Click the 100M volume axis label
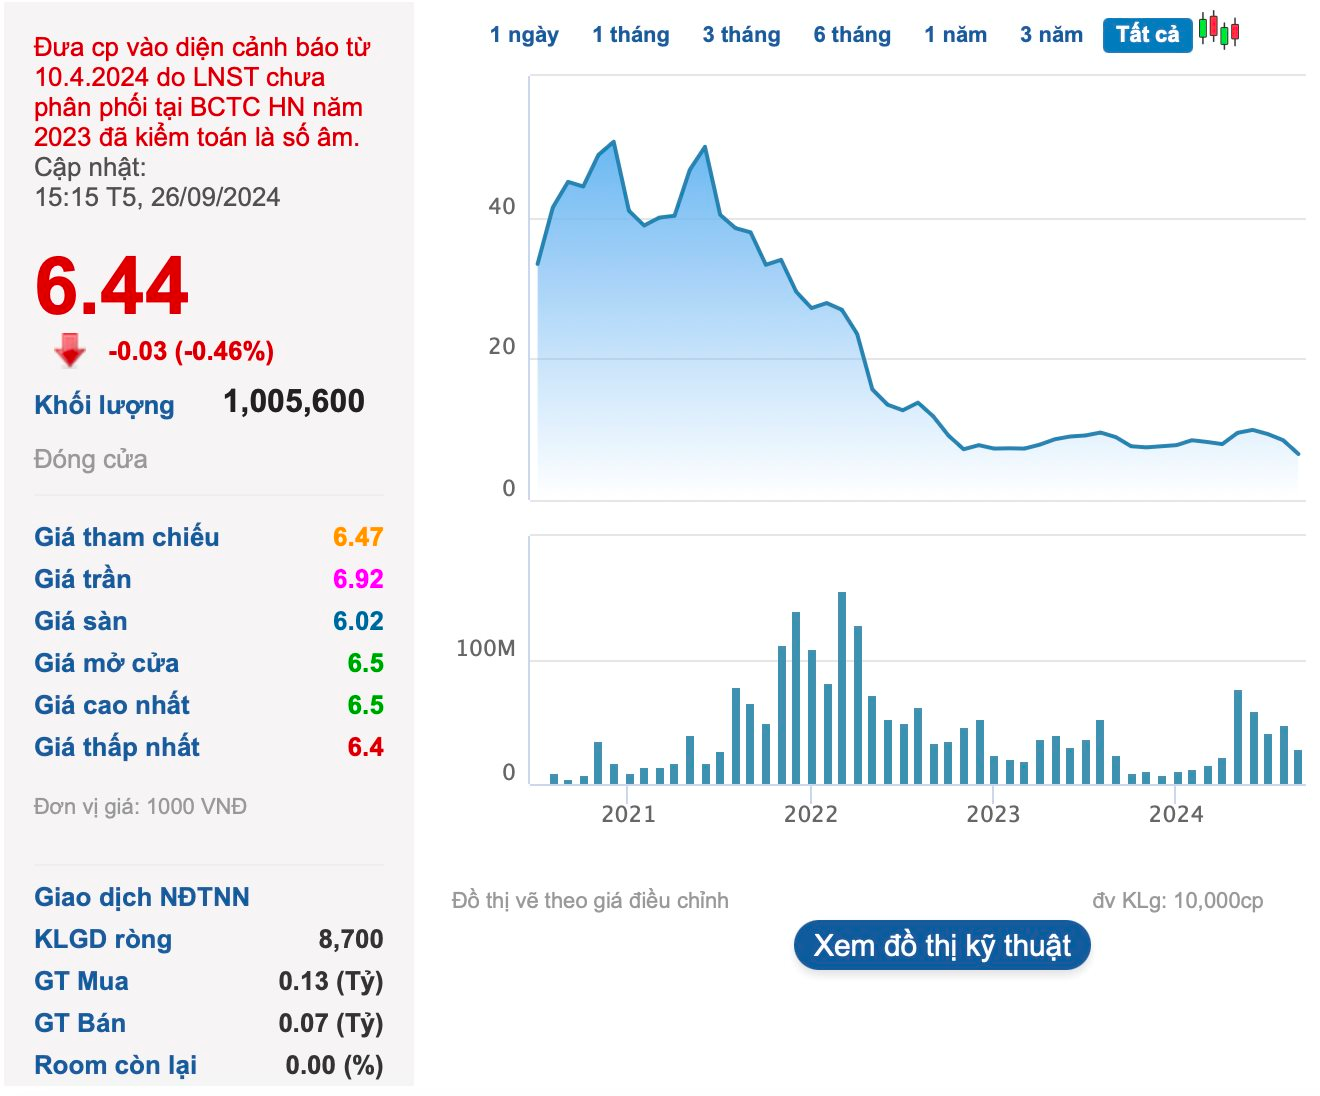Image resolution: width=1320 pixels, height=1096 pixels. 485,649
